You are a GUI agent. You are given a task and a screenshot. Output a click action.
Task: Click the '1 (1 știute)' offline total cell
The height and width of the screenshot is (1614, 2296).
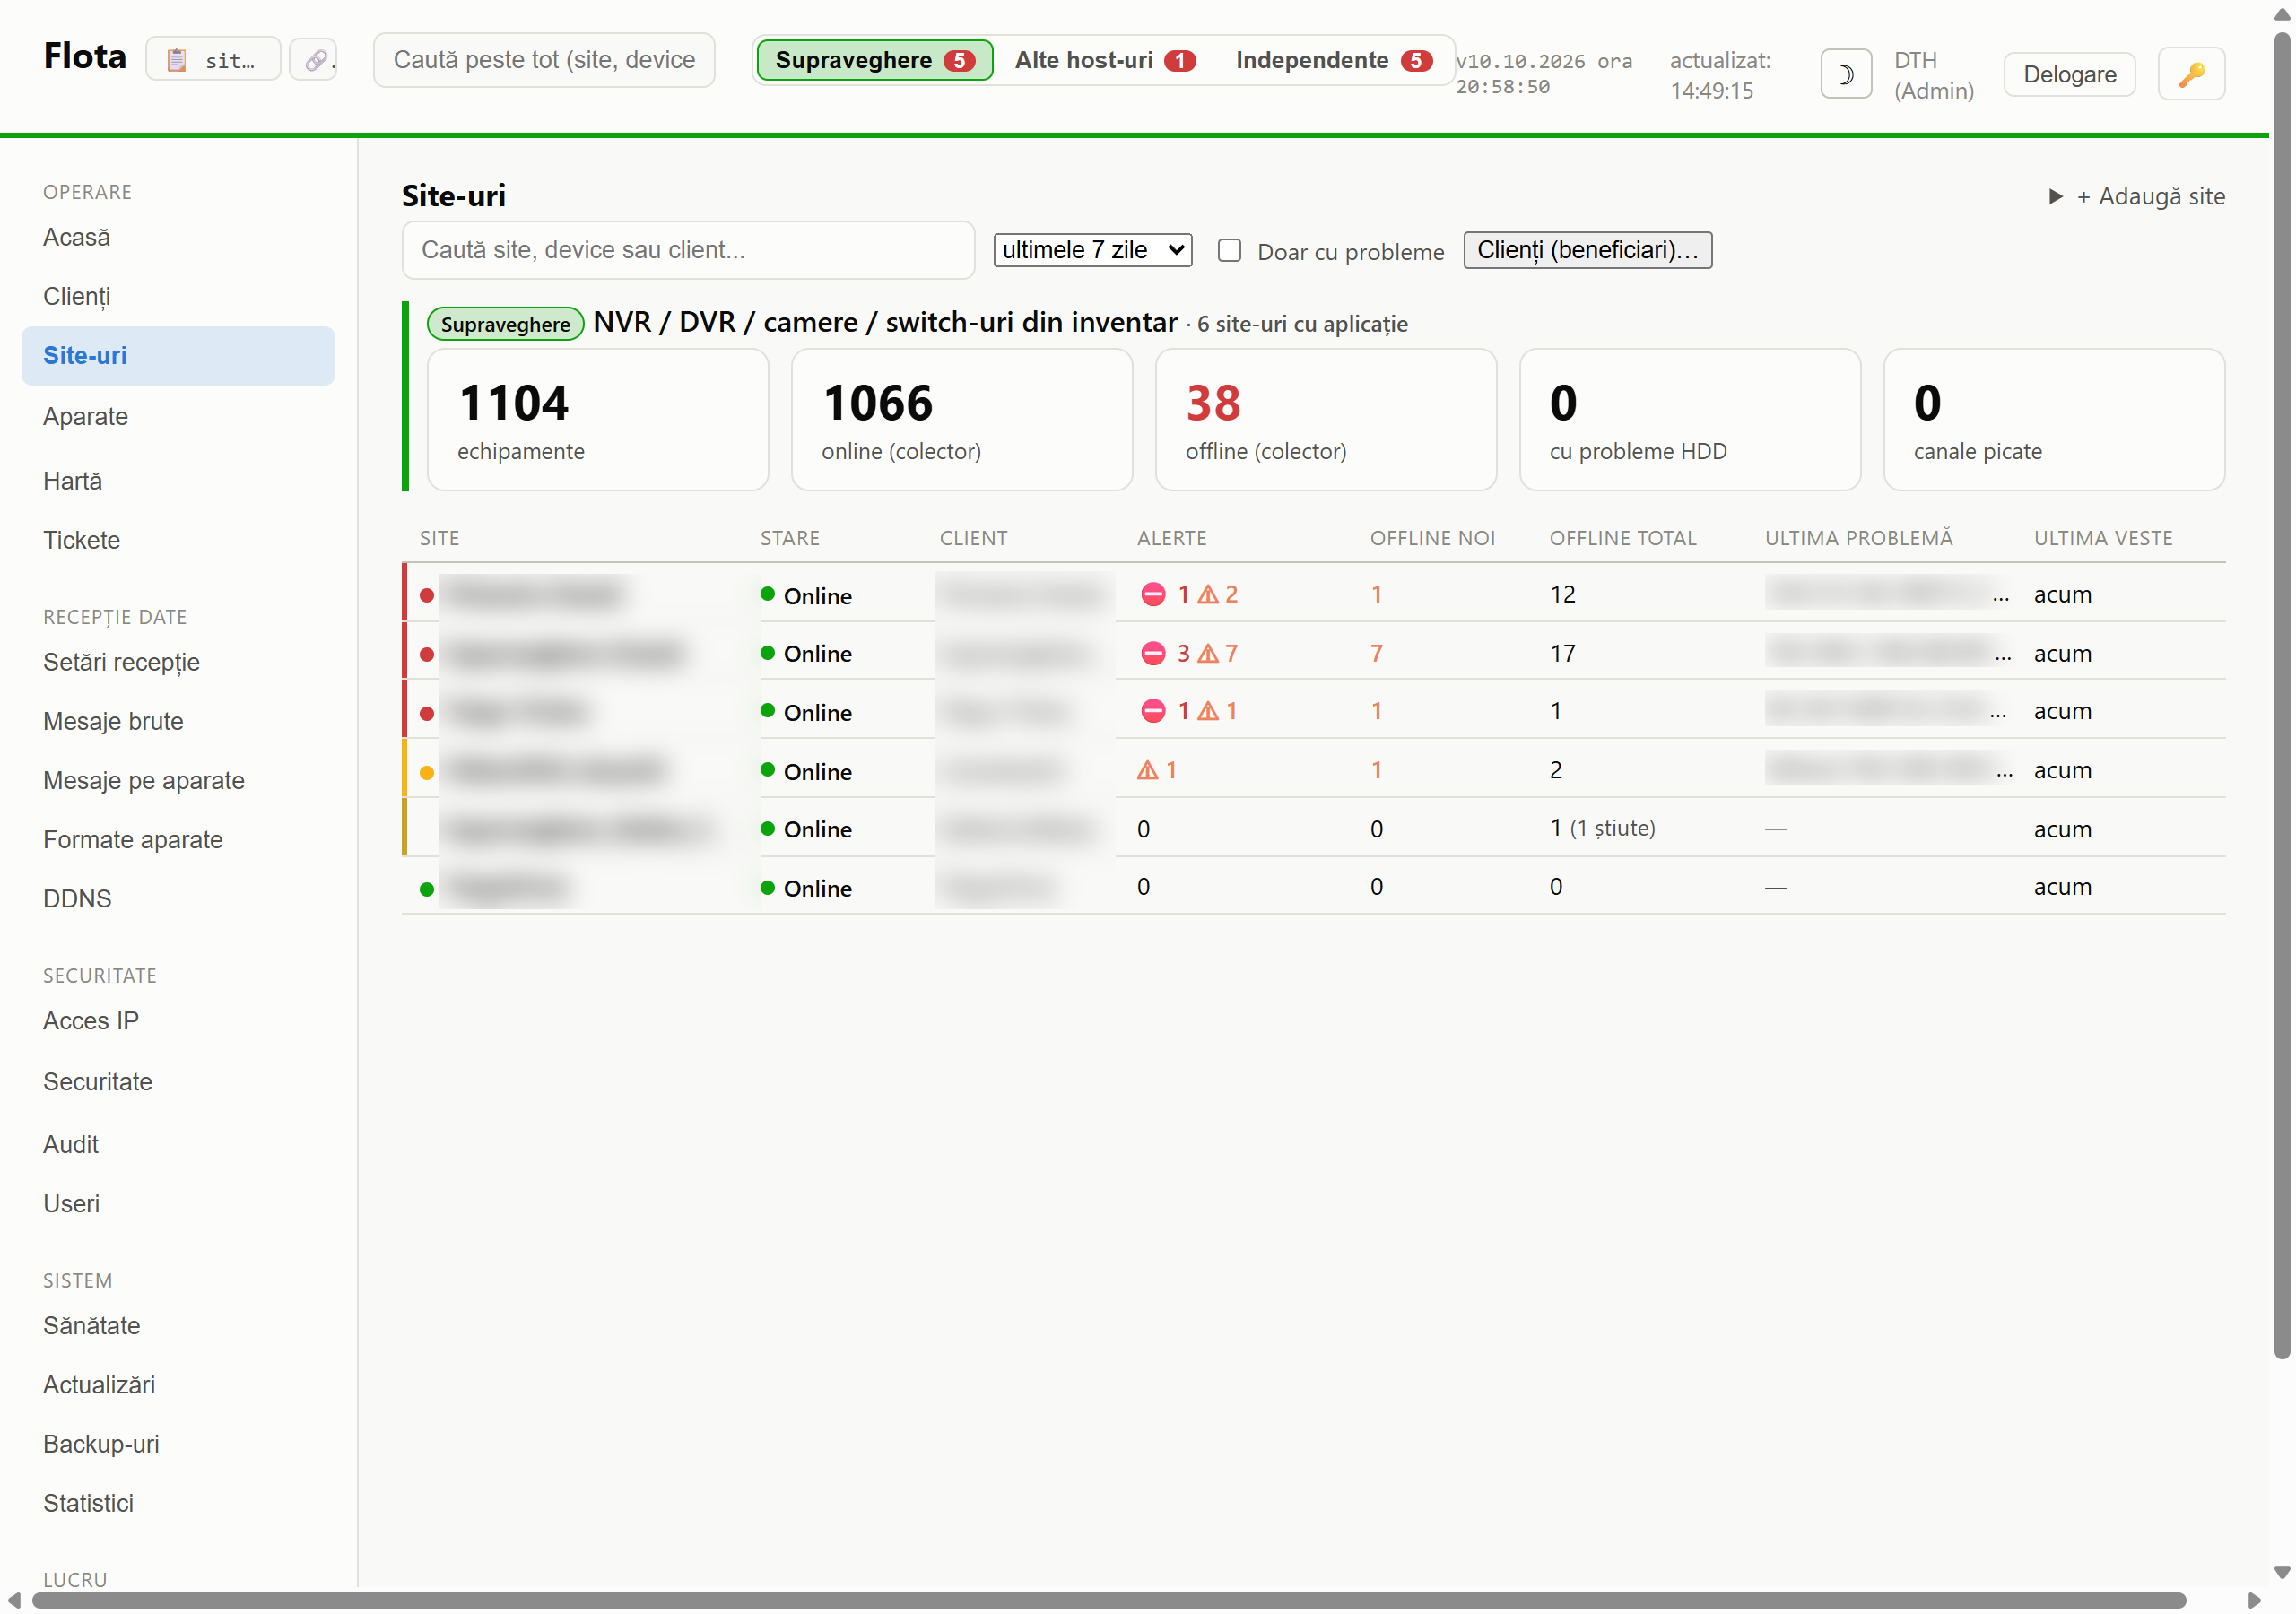click(x=1602, y=828)
